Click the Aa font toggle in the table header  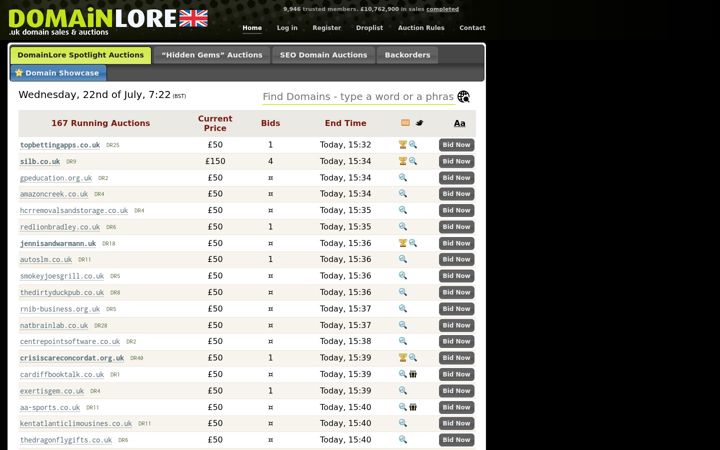point(459,123)
